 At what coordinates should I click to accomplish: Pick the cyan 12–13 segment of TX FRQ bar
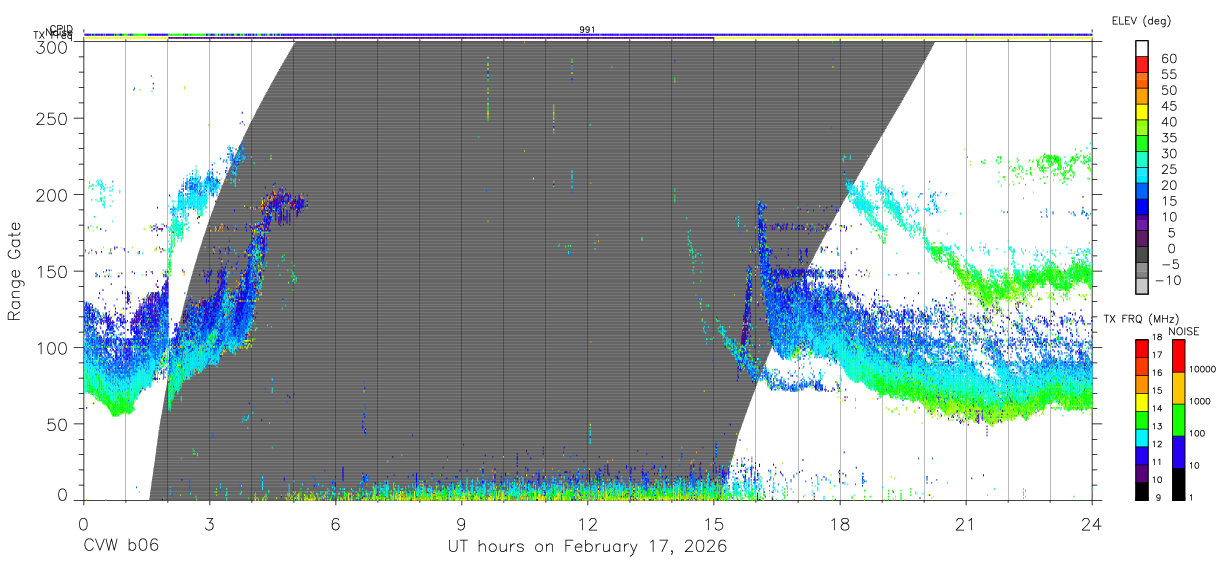[x=1142, y=437]
